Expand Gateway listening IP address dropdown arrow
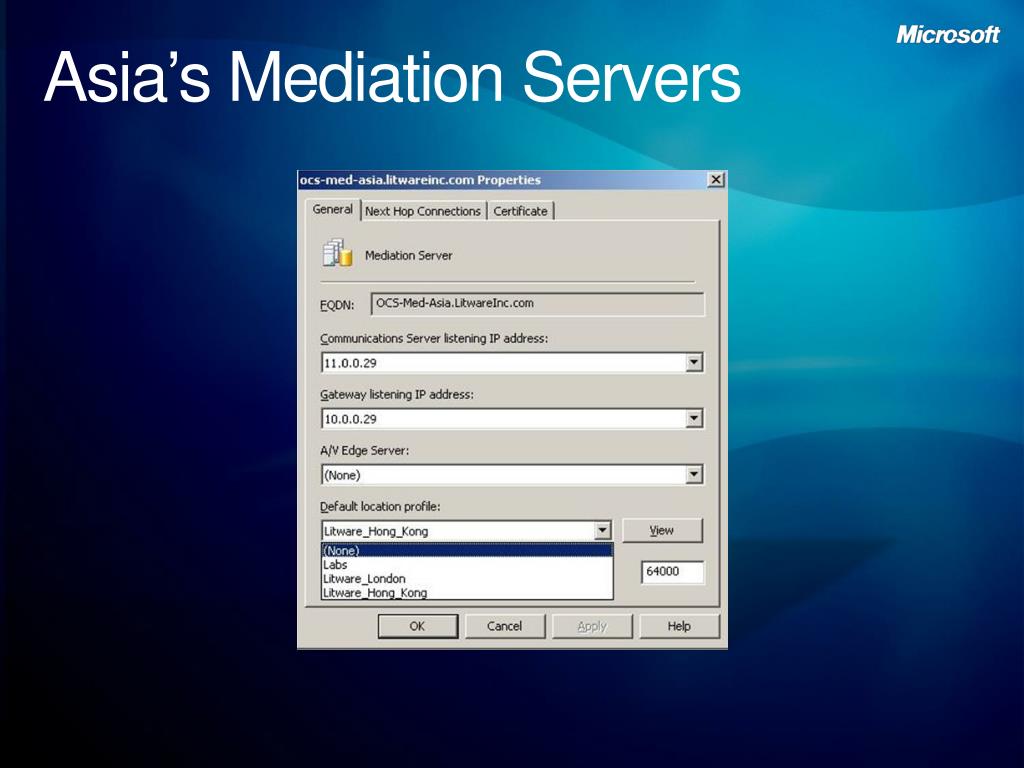This screenshot has width=1024, height=768. pyautogui.click(x=694, y=419)
